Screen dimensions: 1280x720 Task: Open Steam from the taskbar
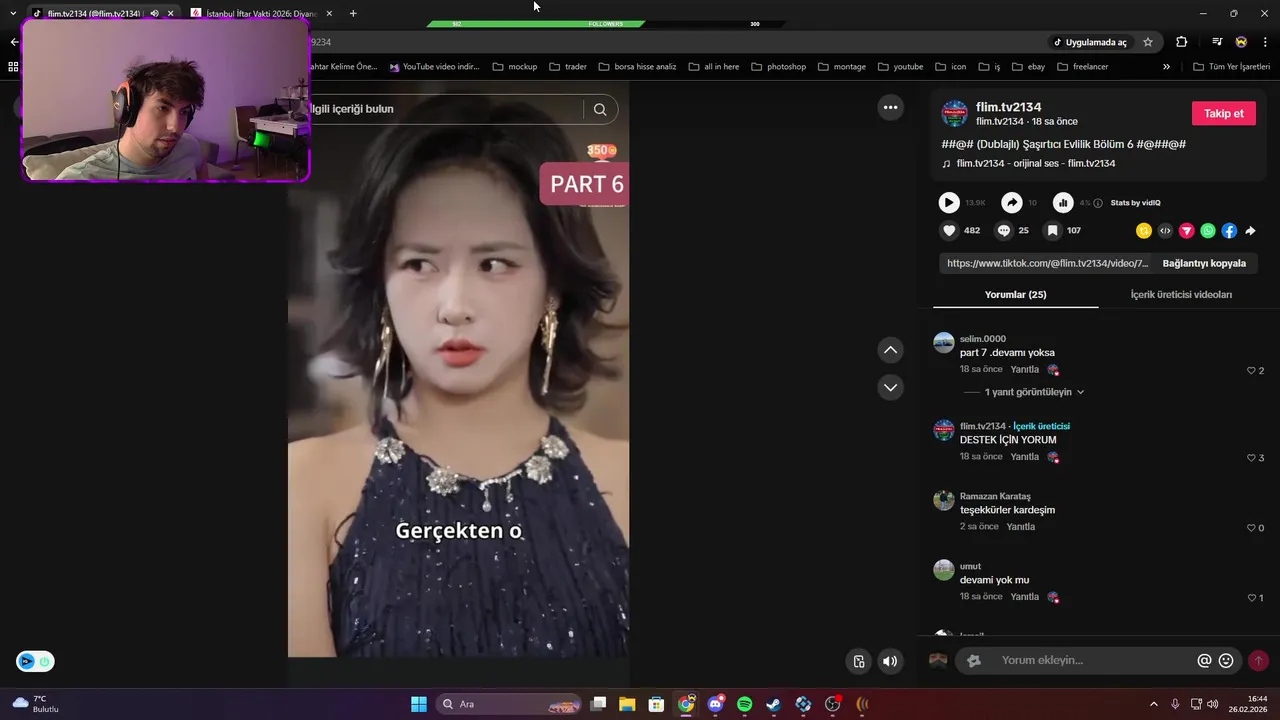pos(773,704)
